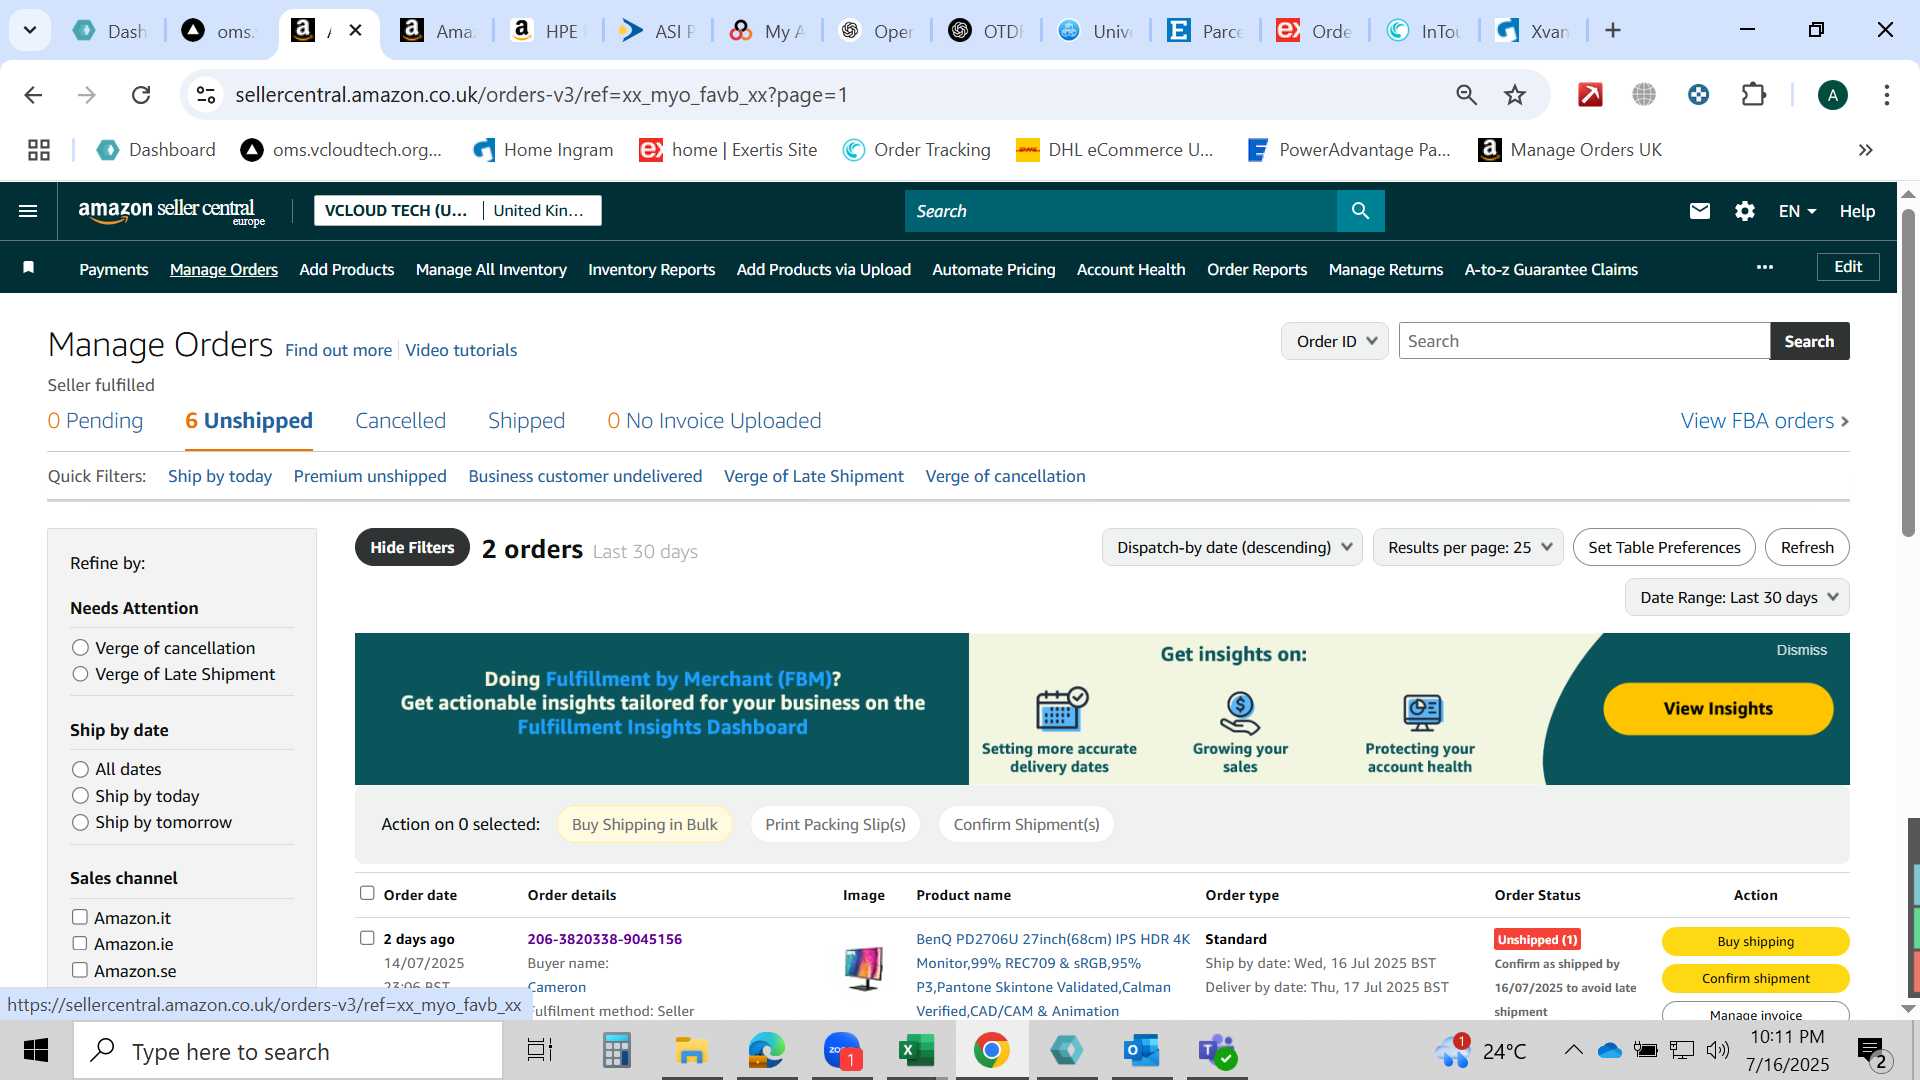The image size is (1920, 1080).
Task: Open the VCLOUD TECH account switcher
Action: coord(458,210)
